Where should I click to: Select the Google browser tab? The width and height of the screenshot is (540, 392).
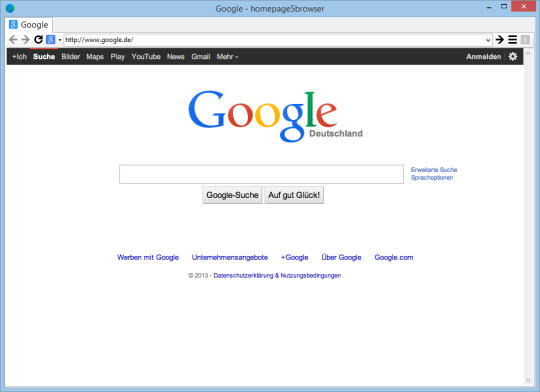coord(29,25)
